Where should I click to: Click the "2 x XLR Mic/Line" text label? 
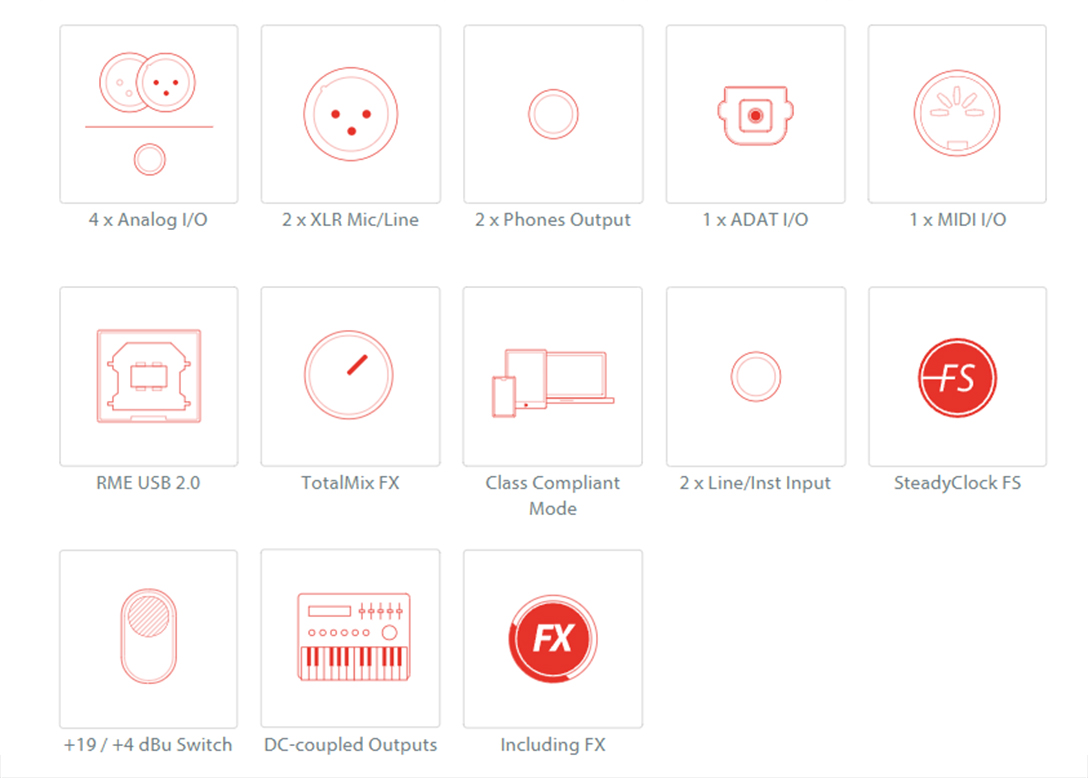350,220
